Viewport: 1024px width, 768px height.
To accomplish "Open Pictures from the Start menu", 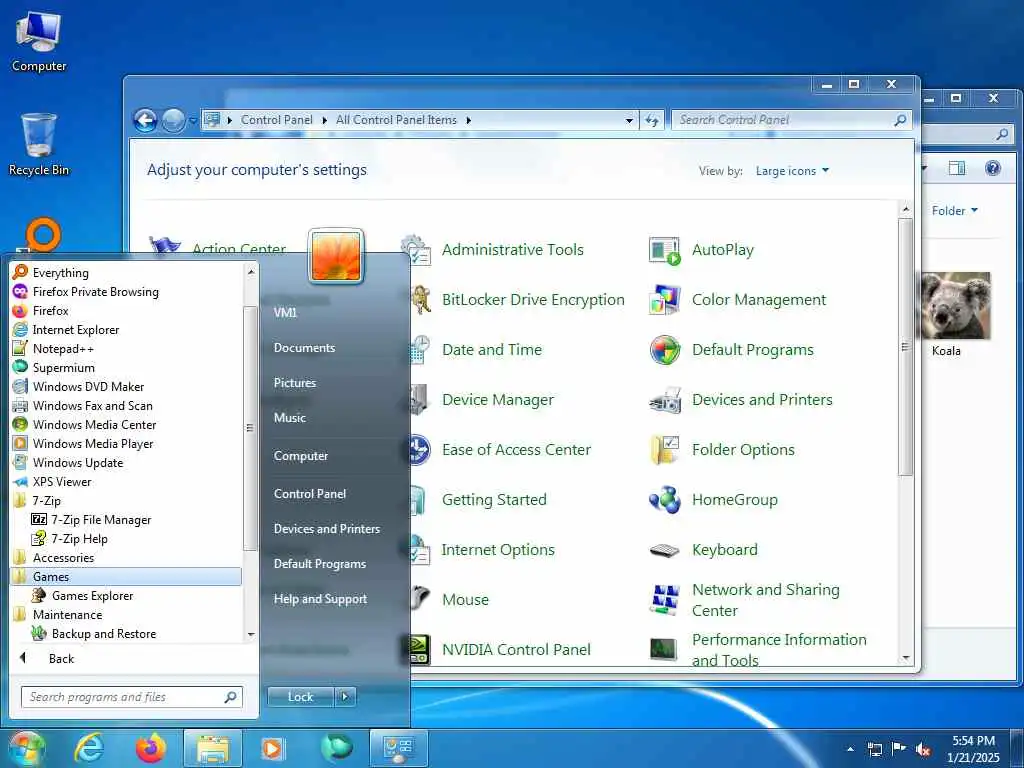I will tap(295, 383).
